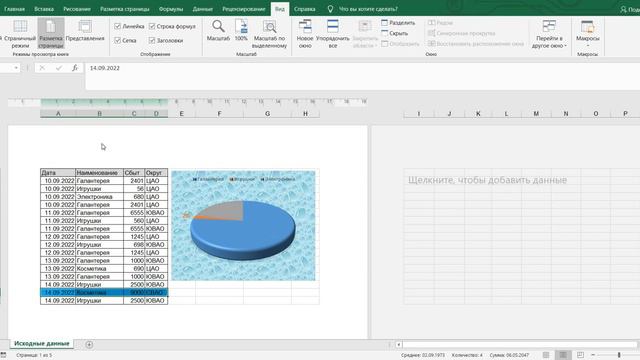The height and width of the screenshot is (360, 640).
Task: Confirm entry with checkmark icon
Action: click(59, 68)
